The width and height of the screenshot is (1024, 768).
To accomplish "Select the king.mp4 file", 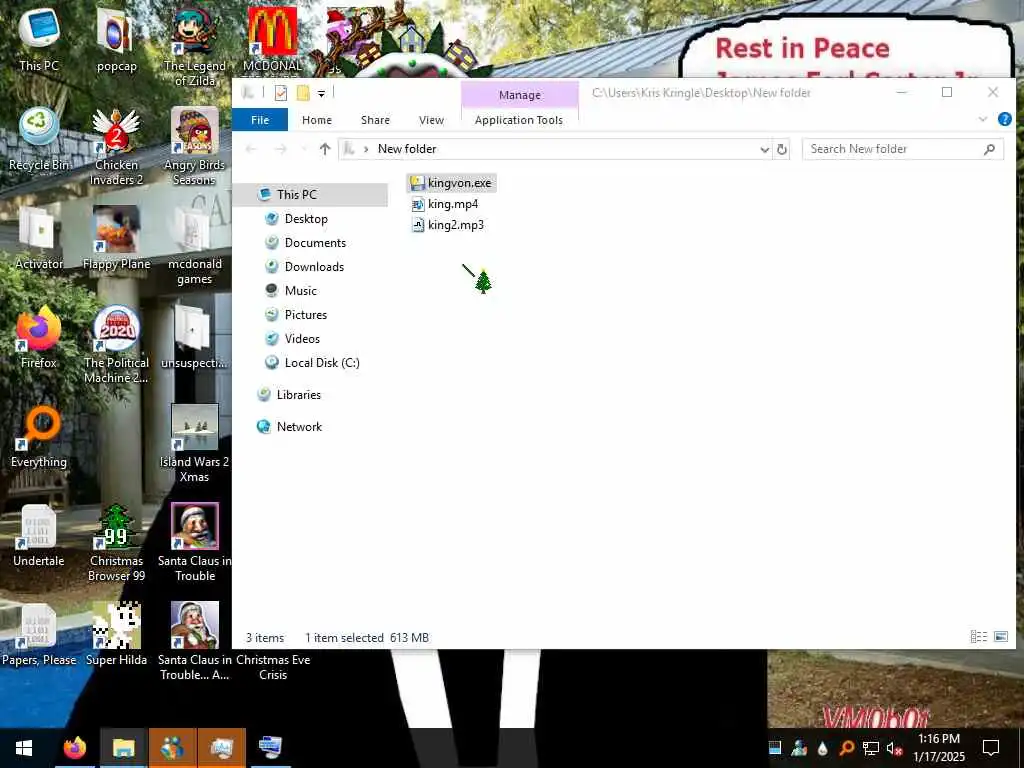I will click(445, 204).
